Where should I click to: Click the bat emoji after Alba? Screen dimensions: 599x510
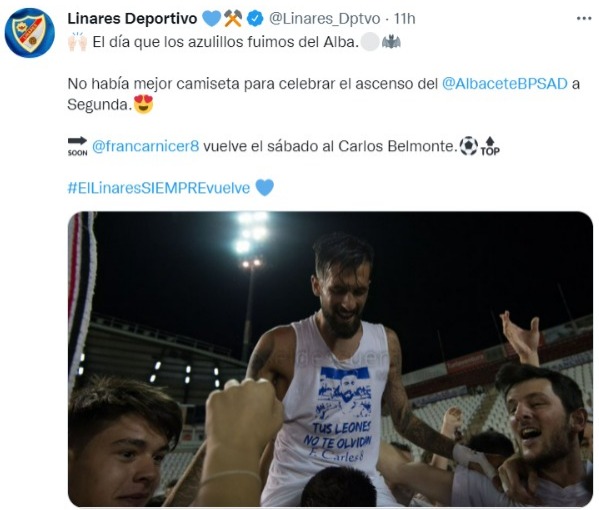point(391,42)
